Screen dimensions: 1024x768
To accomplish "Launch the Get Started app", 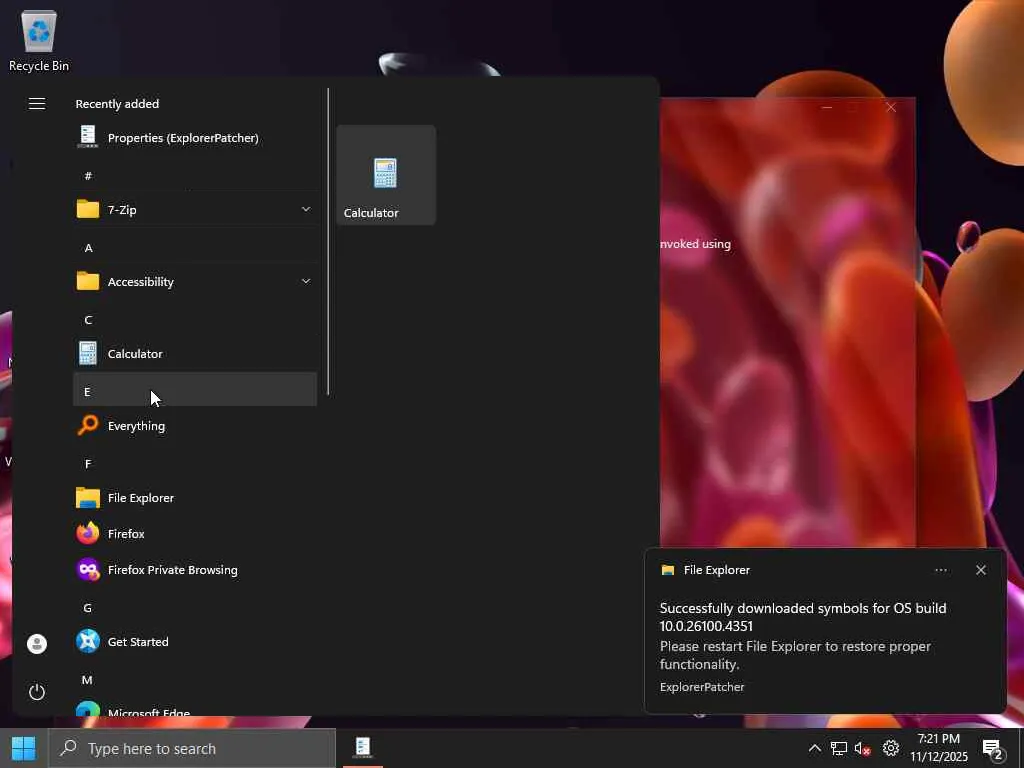I will (195, 641).
